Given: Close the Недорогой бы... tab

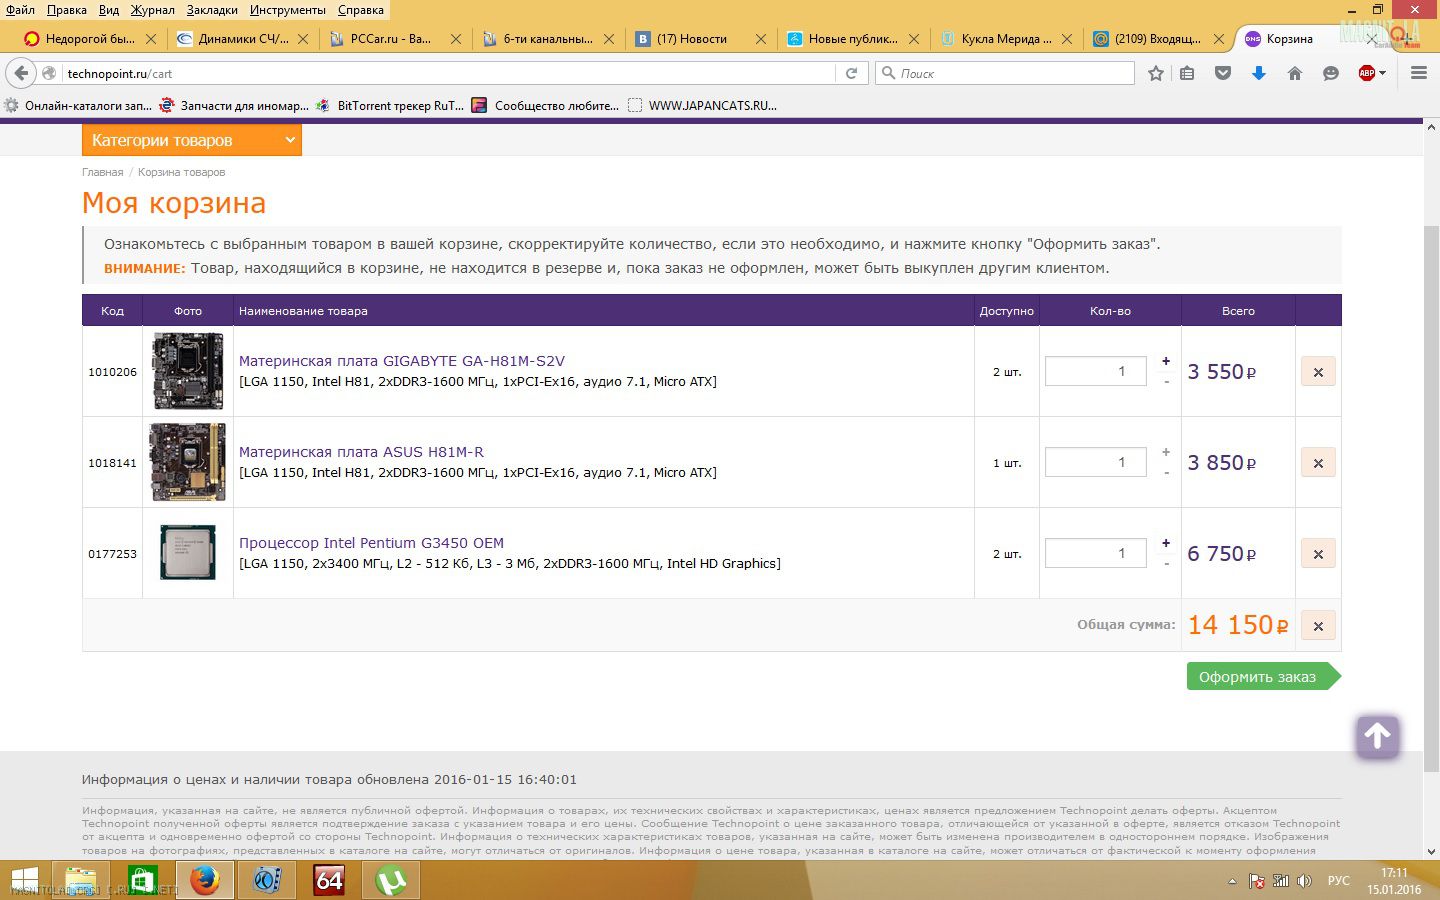Looking at the screenshot, I should (x=151, y=39).
